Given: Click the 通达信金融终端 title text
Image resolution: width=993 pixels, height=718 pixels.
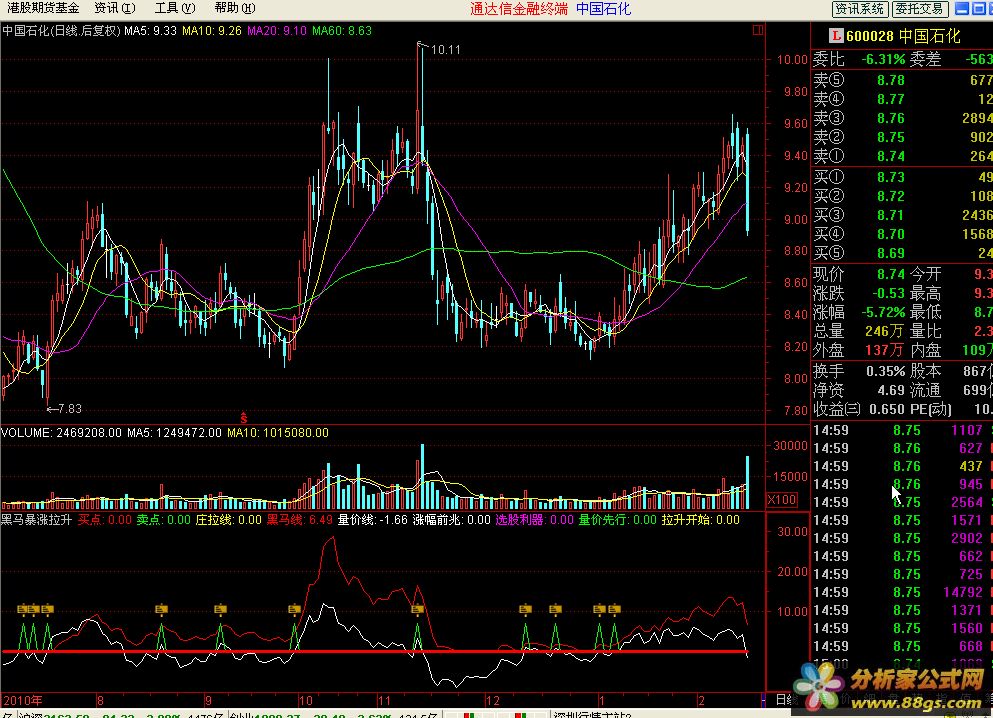Looking at the screenshot, I should click(519, 9).
